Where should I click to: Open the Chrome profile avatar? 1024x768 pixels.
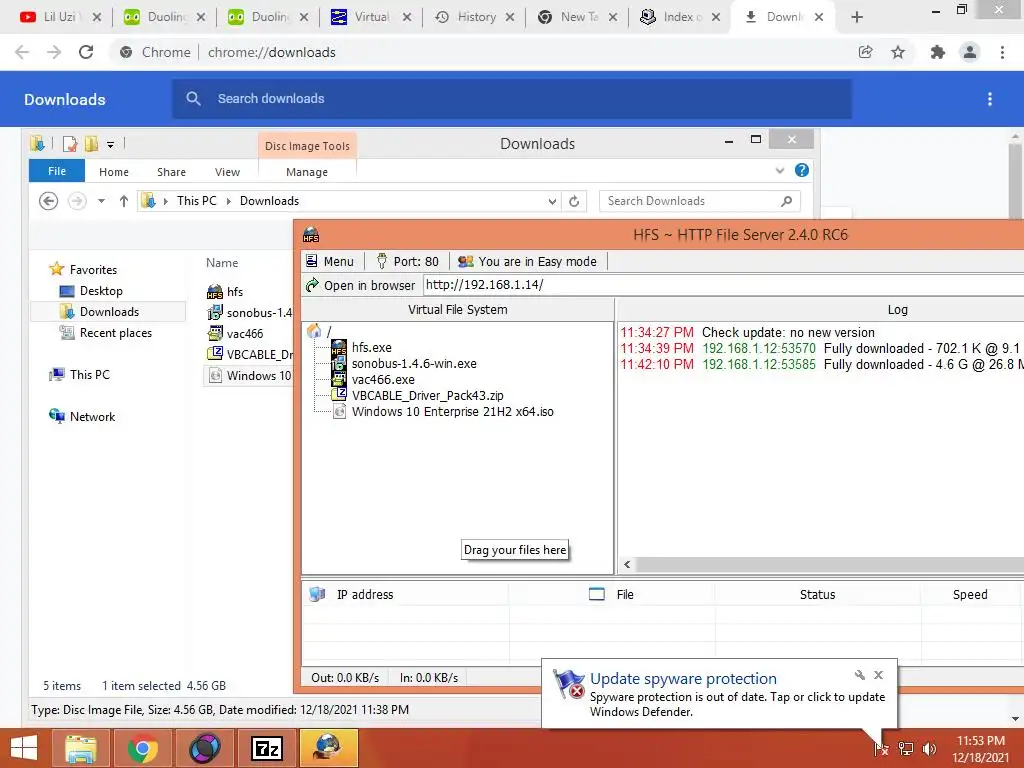click(x=970, y=52)
